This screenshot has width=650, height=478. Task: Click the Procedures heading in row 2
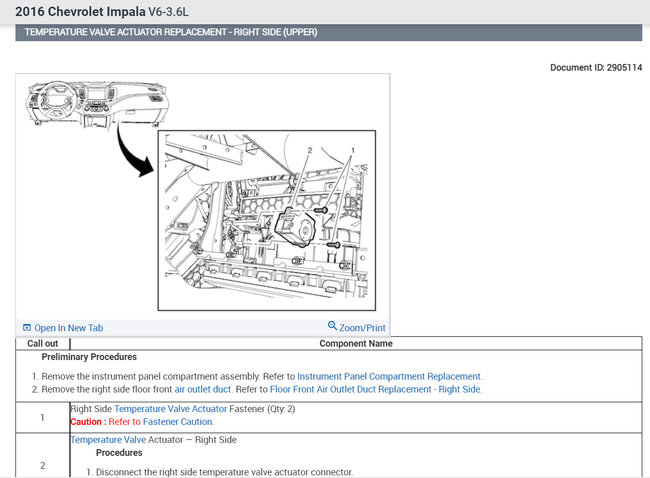coord(119,453)
